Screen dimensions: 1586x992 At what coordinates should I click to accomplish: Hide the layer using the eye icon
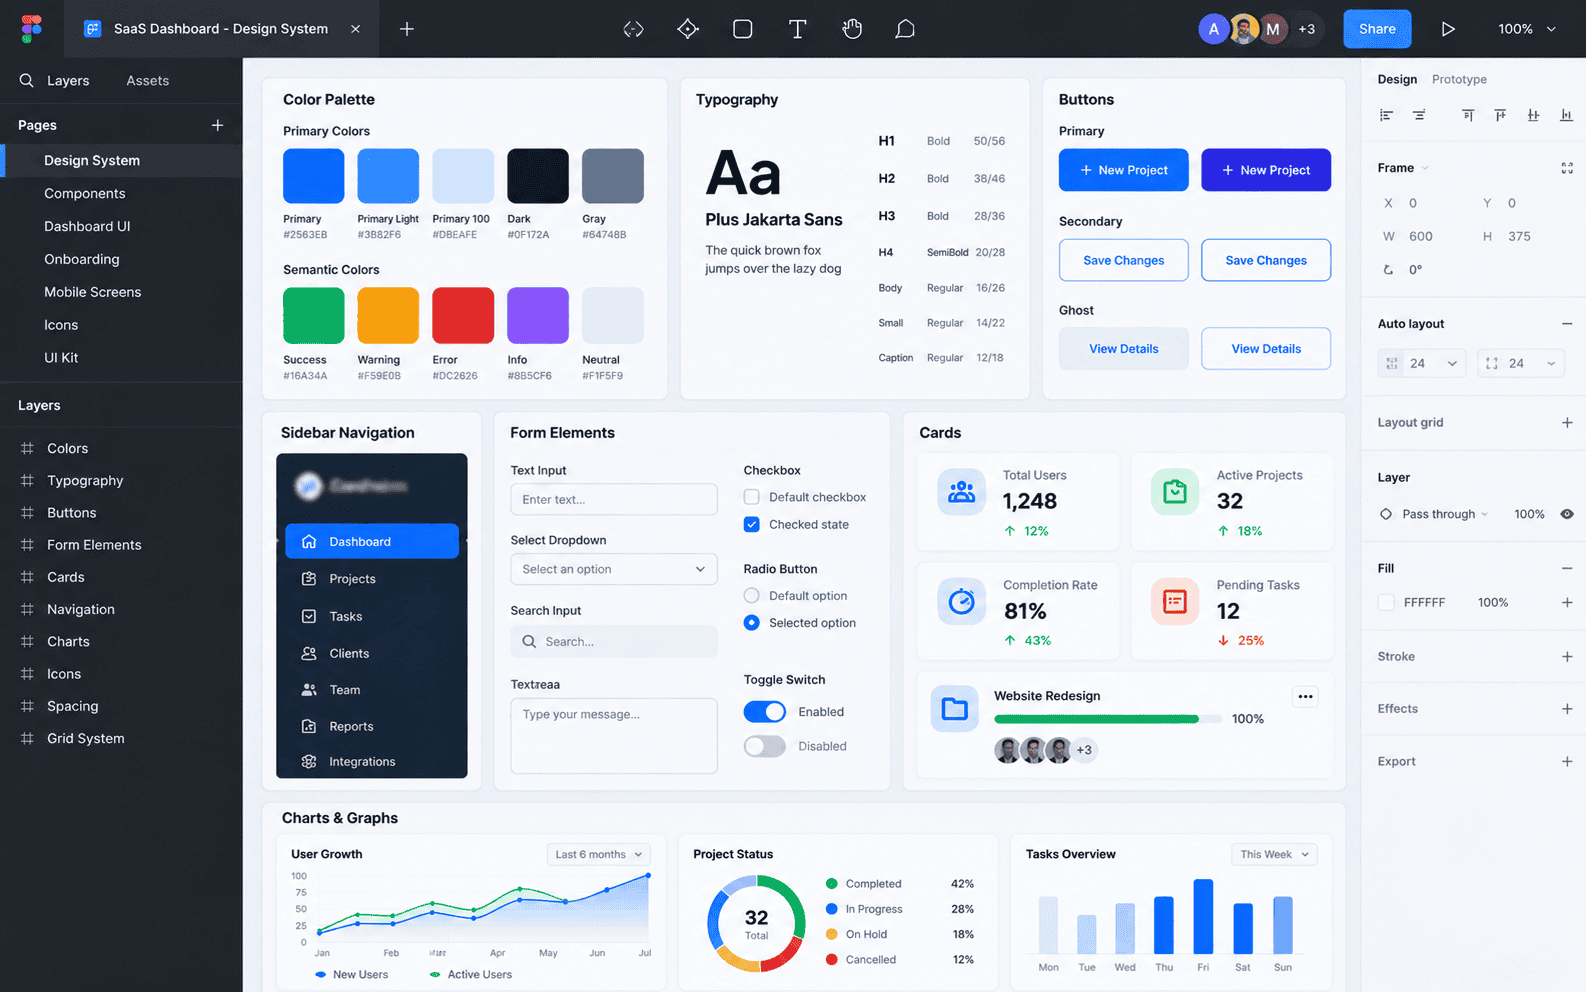pos(1567,514)
